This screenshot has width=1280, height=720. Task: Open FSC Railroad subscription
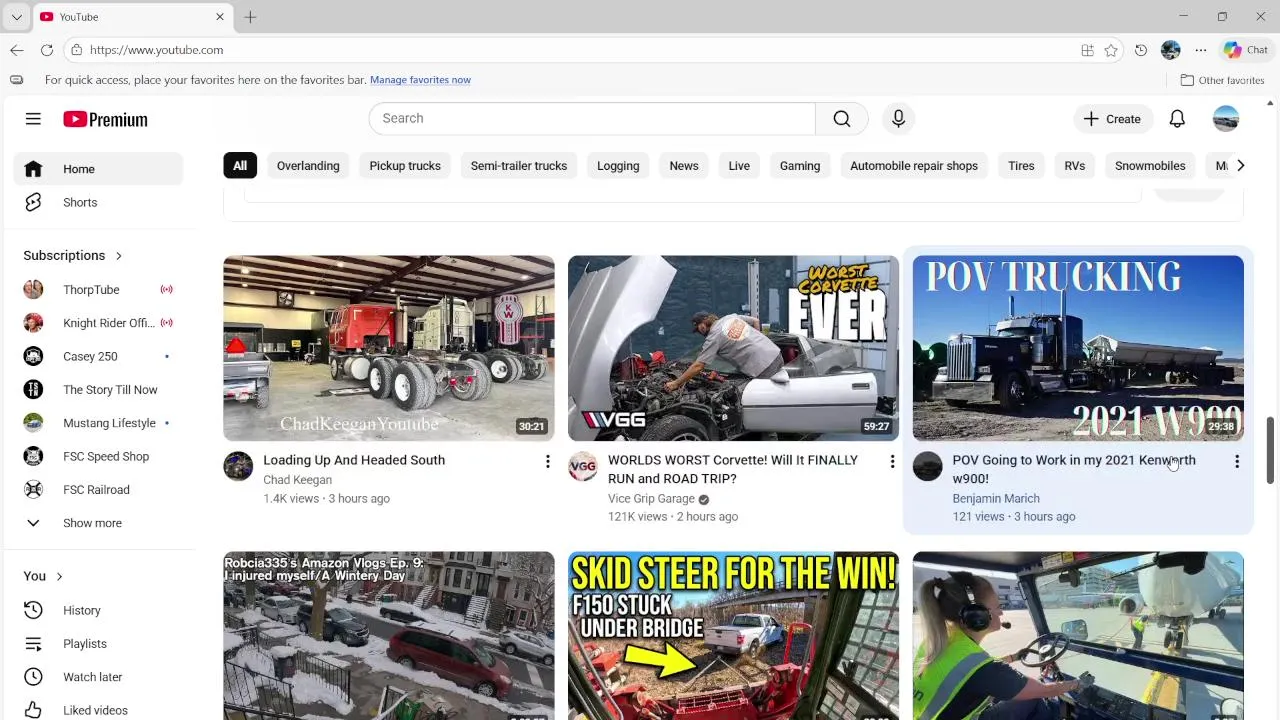(98, 490)
